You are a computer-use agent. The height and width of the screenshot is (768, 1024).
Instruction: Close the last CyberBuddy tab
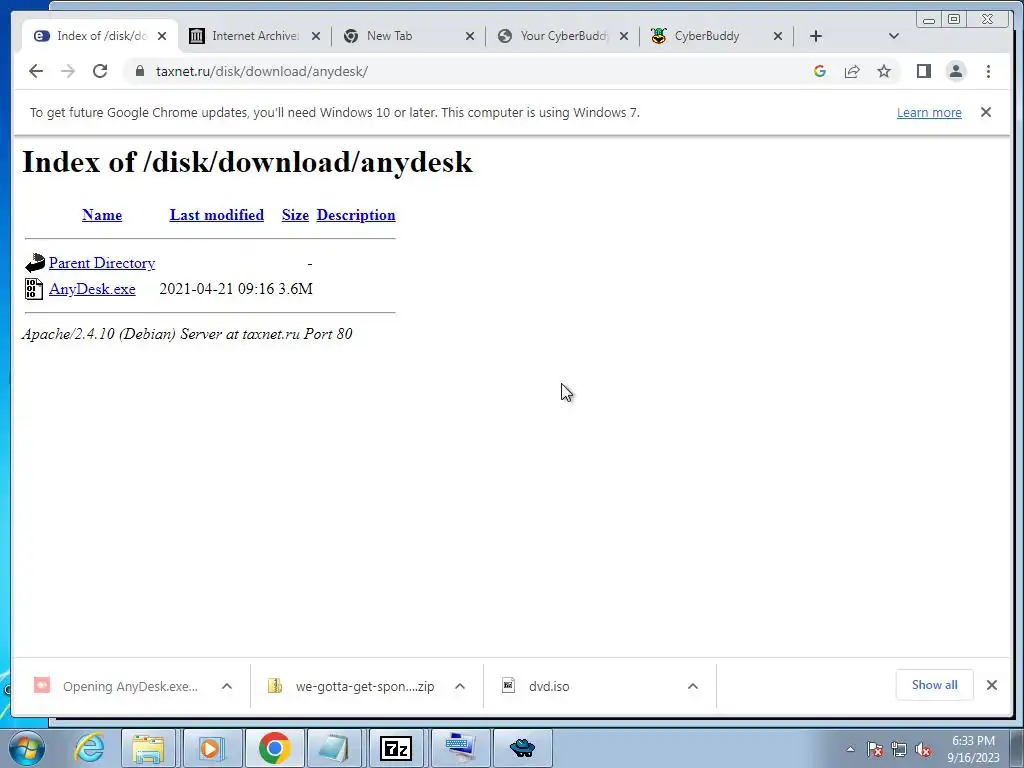(x=778, y=36)
